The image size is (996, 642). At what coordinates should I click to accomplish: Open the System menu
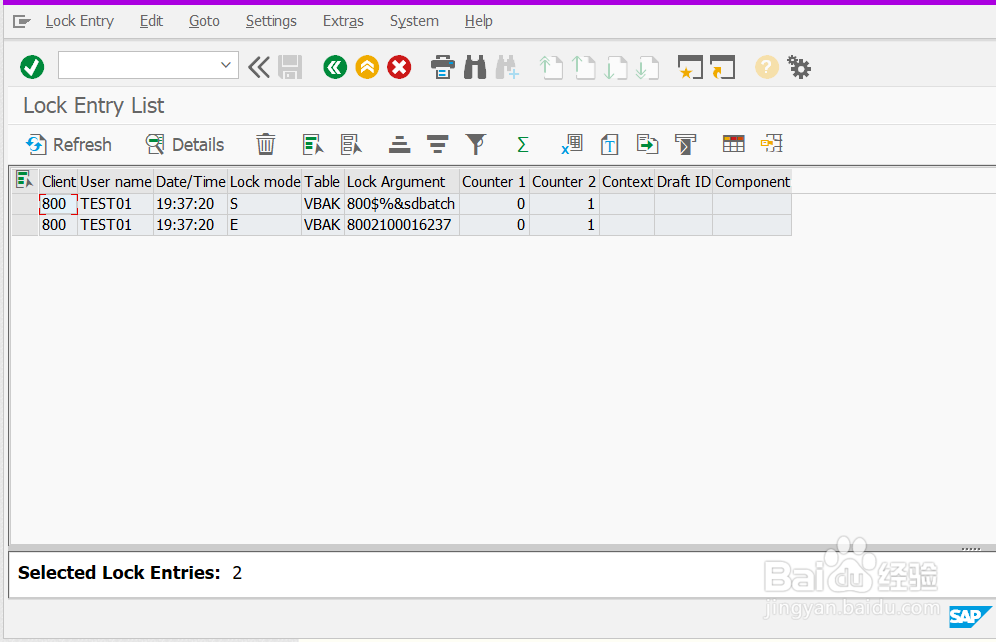point(414,21)
